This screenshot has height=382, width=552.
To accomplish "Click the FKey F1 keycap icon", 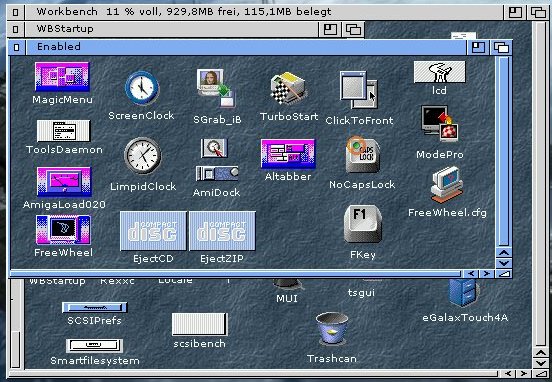I will click(363, 224).
